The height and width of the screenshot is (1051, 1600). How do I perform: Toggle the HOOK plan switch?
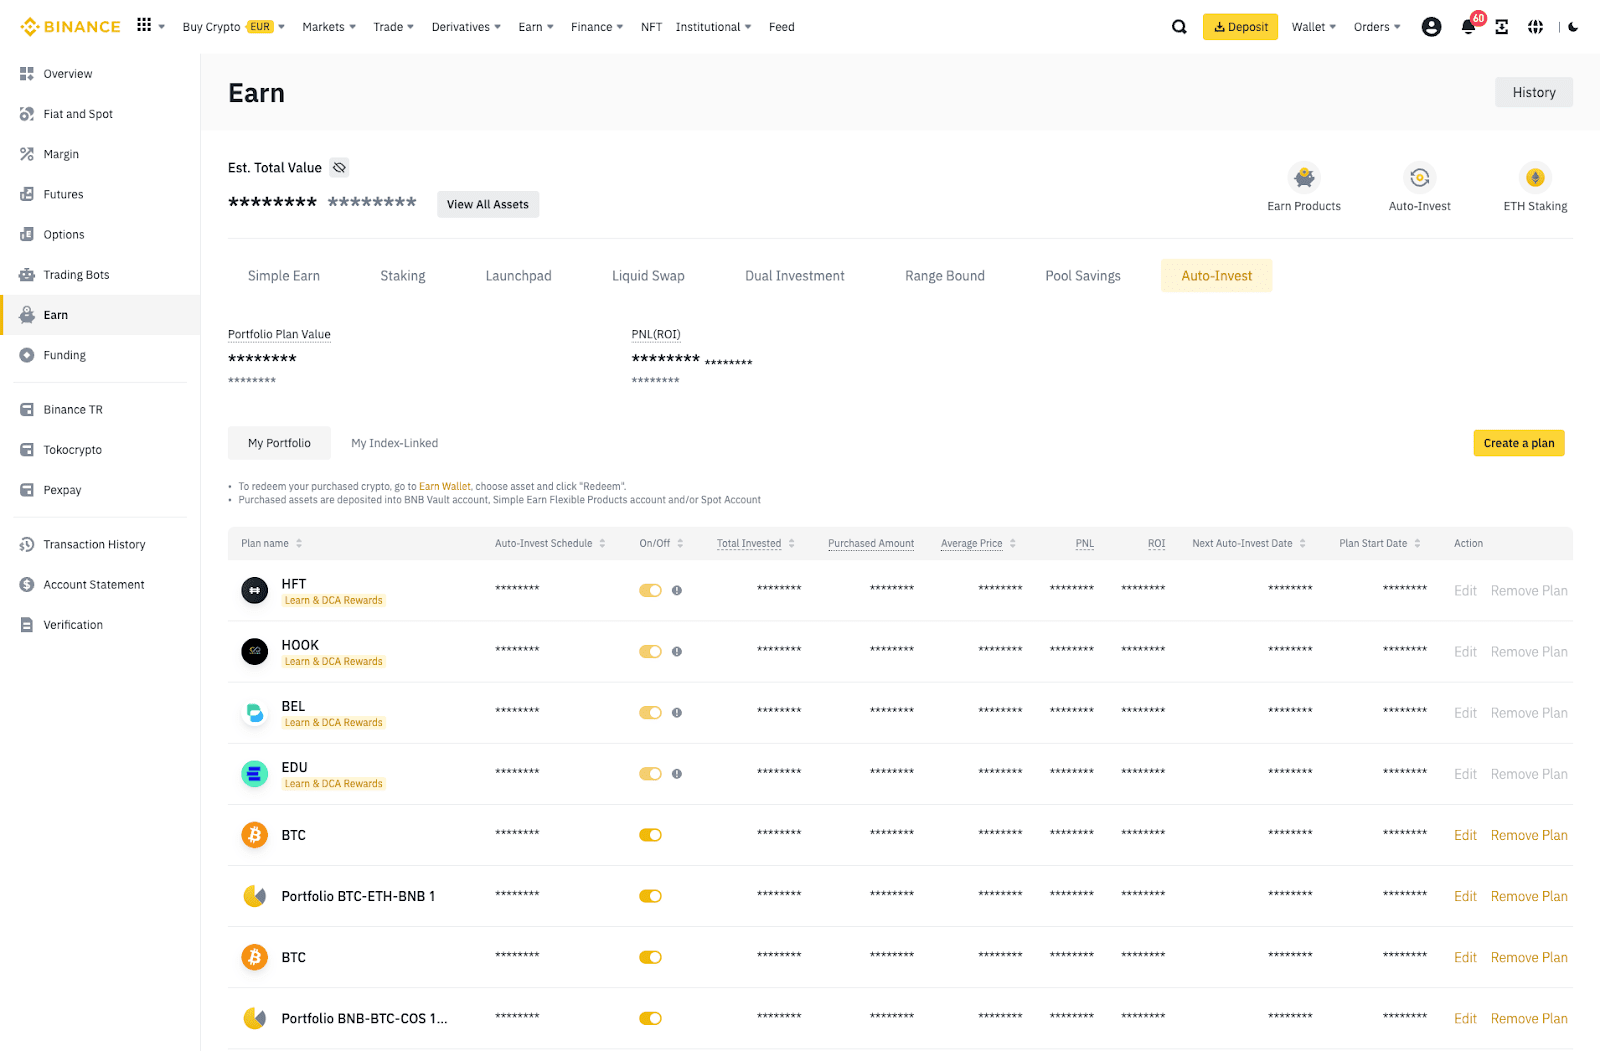pyautogui.click(x=650, y=651)
